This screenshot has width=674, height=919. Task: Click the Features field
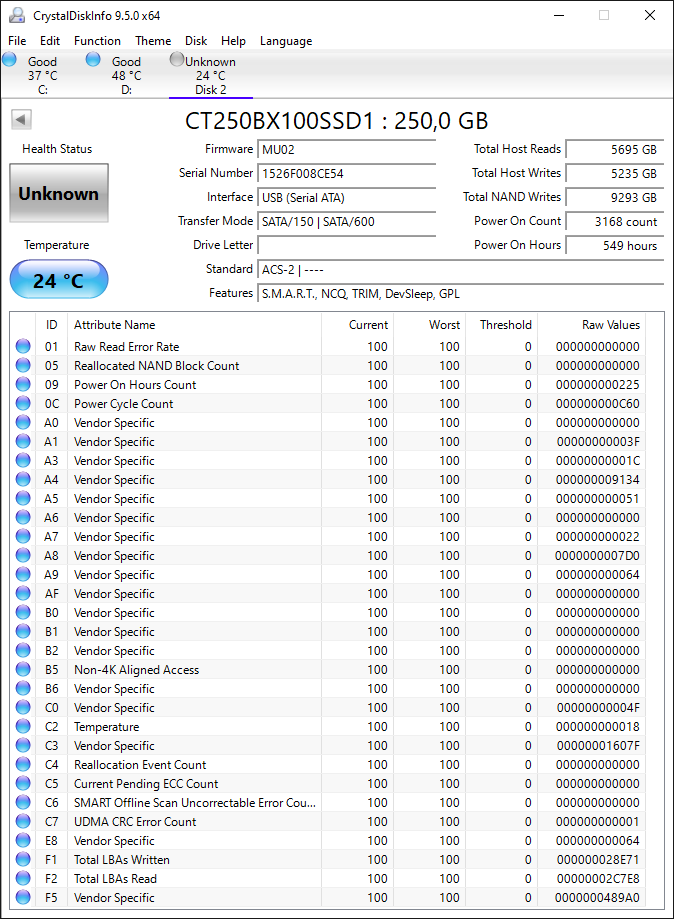461,294
